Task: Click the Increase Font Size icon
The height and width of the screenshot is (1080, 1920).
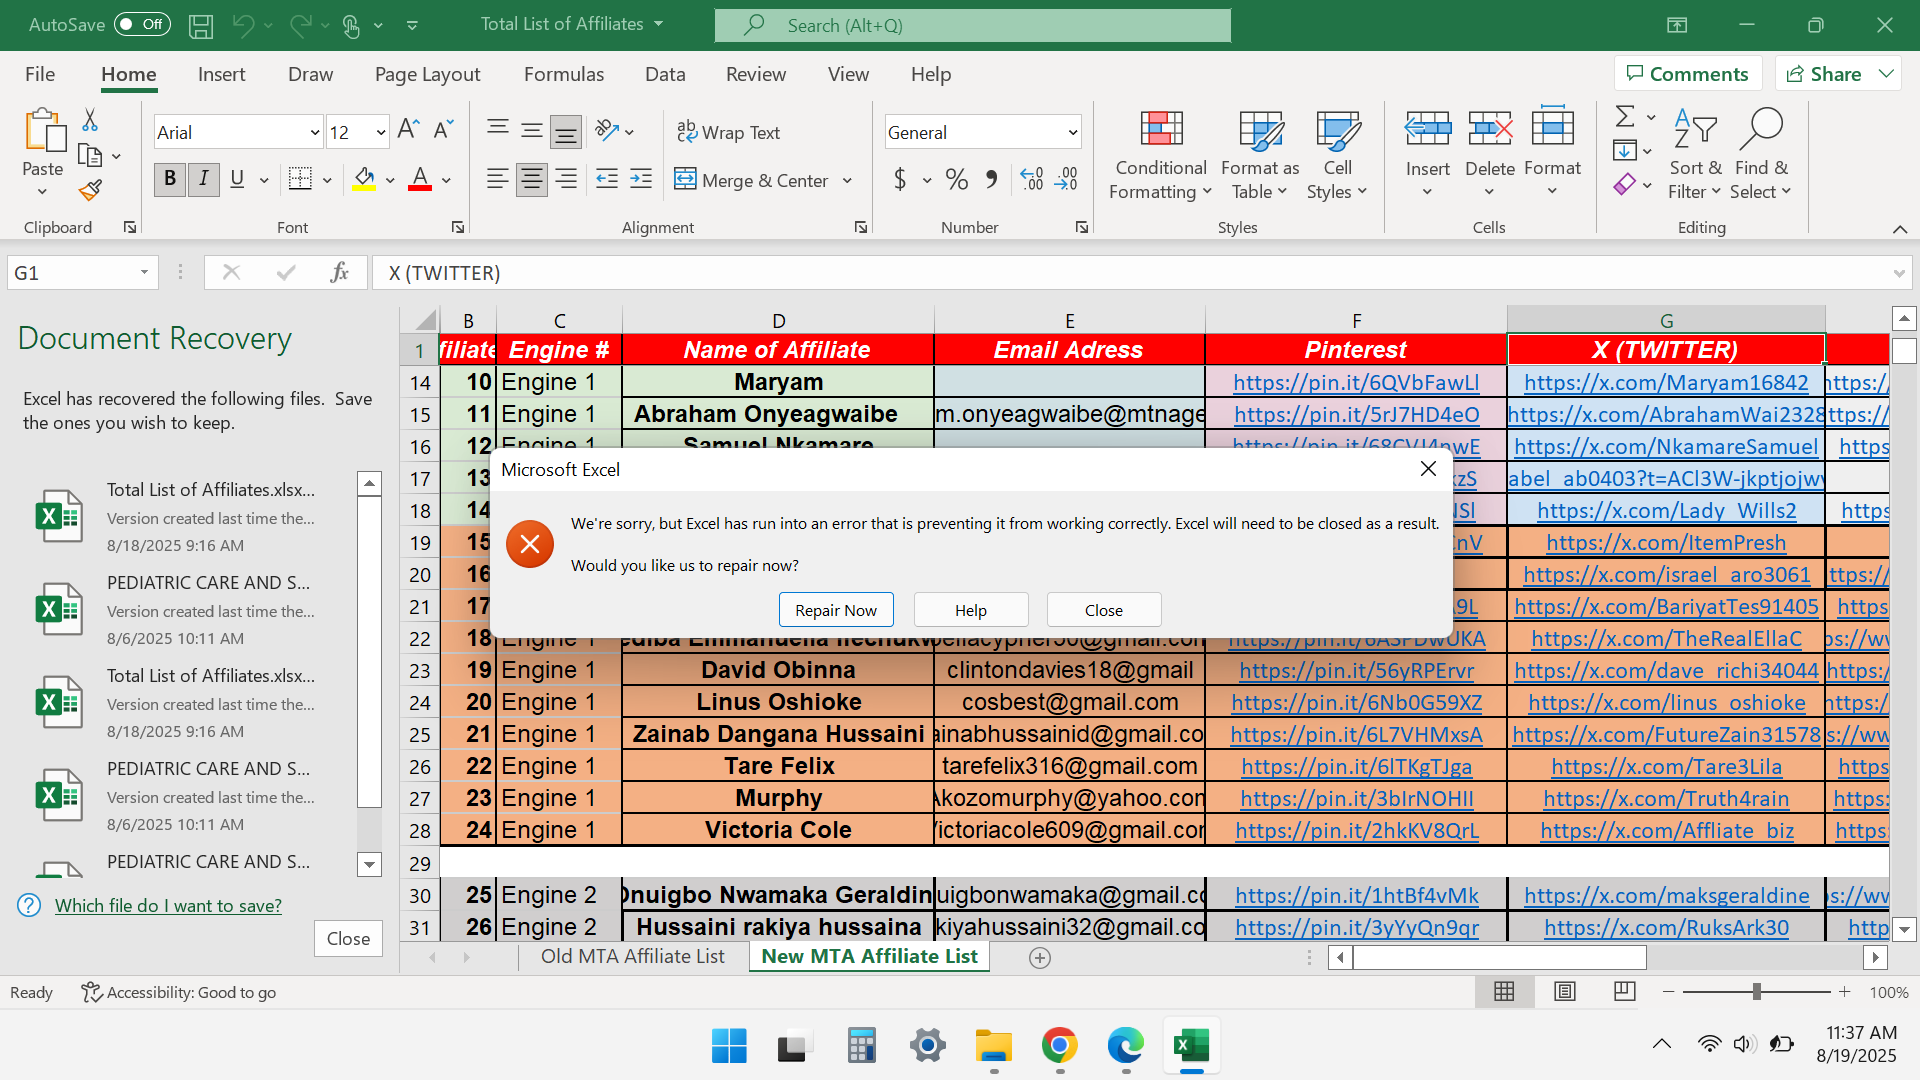Action: click(407, 130)
